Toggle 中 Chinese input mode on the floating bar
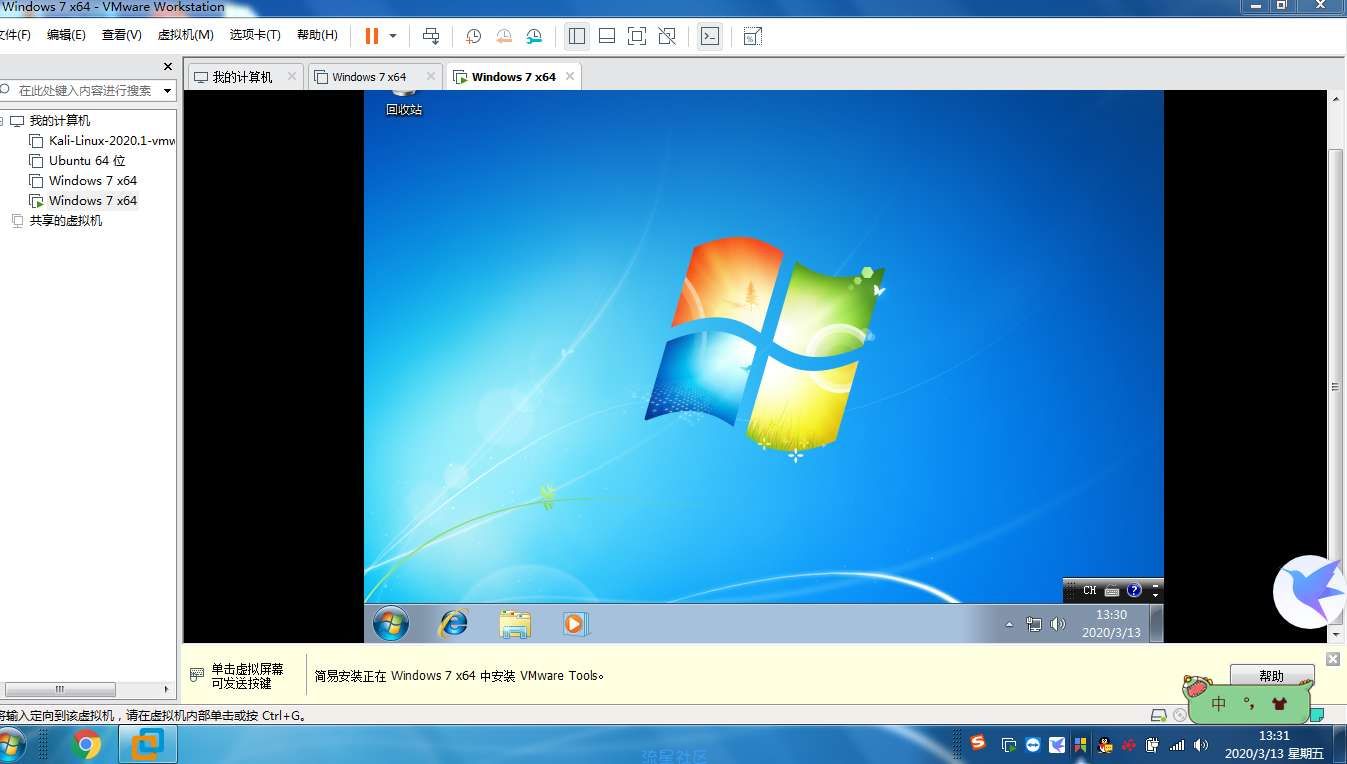The image size is (1347, 764). 1219,704
